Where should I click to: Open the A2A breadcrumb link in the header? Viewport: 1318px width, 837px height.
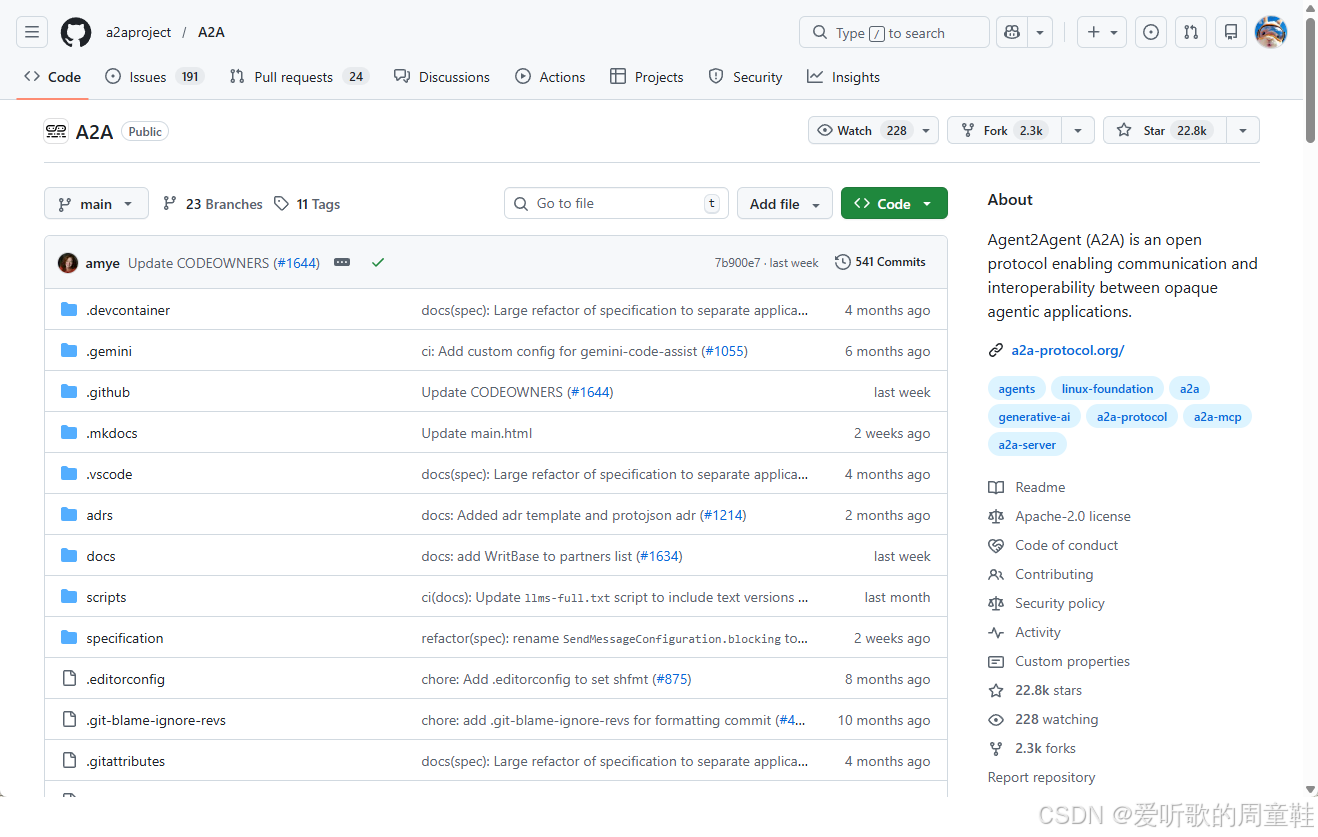pyautogui.click(x=211, y=32)
